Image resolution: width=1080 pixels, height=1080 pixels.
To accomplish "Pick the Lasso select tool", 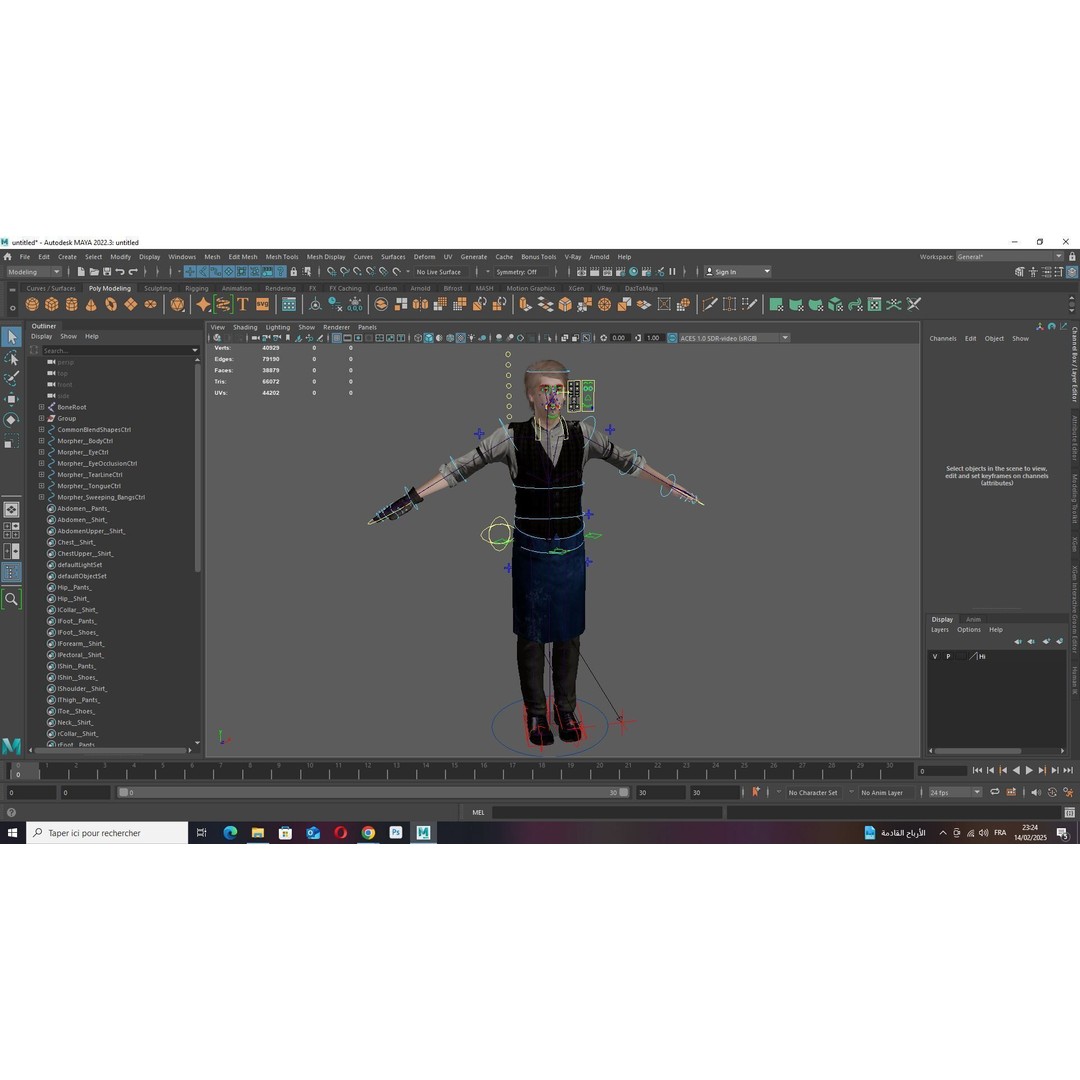I will [12, 358].
